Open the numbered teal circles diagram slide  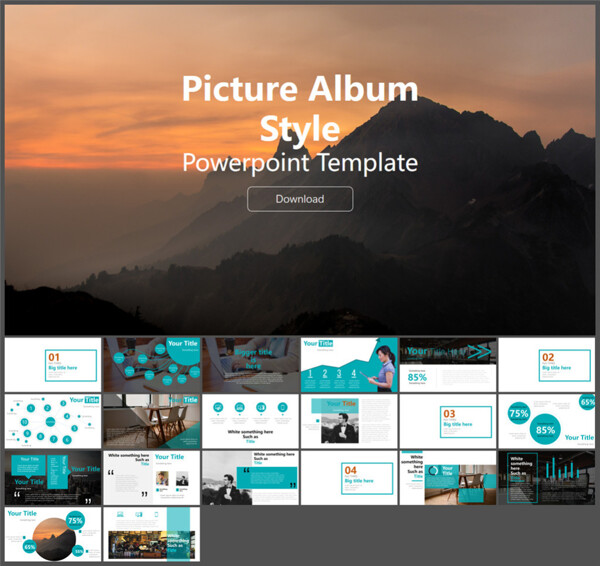click(53, 421)
